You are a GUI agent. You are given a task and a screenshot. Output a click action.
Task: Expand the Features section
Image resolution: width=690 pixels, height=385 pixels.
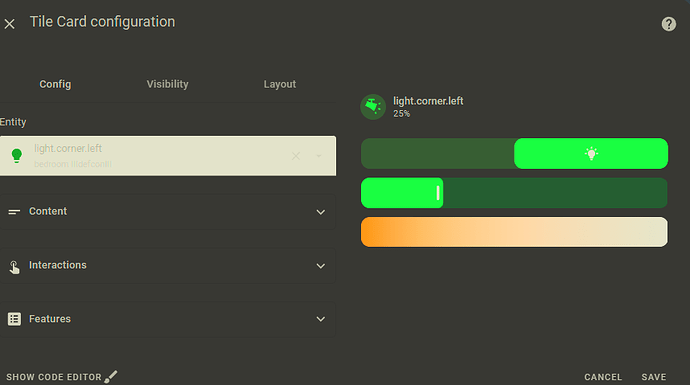(x=168, y=319)
